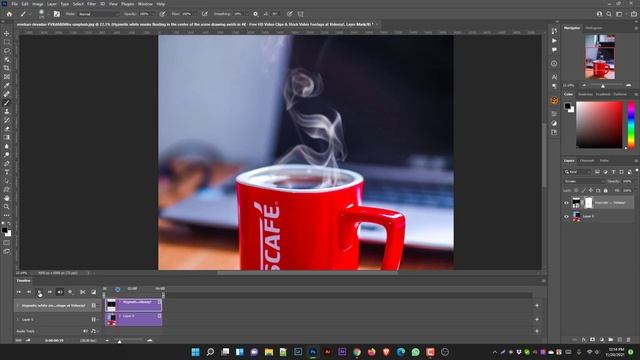
Task: Switch to the Histogram tab
Action: click(594, 28)
